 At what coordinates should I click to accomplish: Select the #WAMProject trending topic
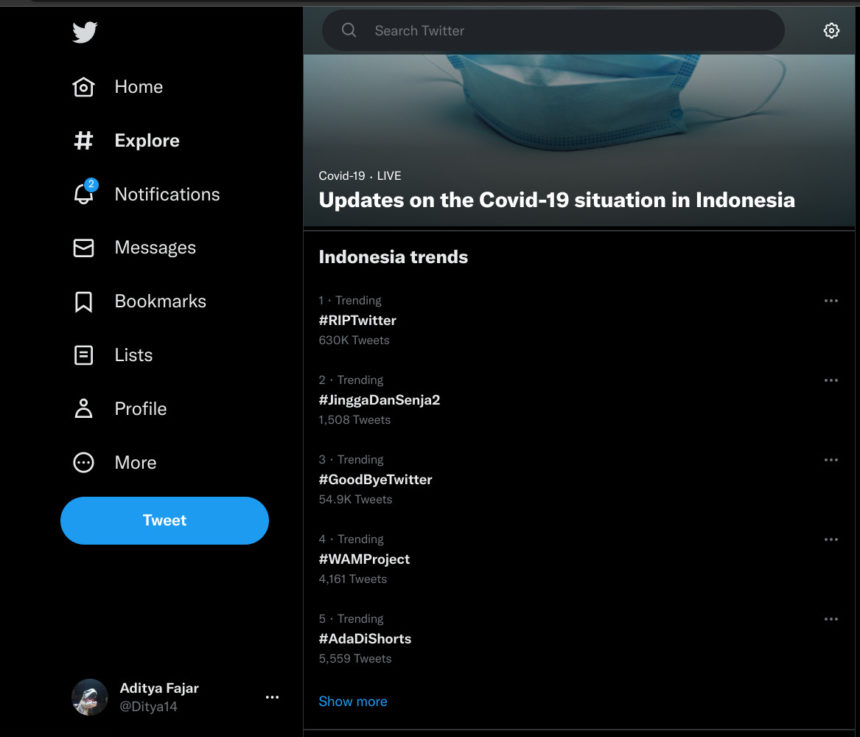[x=364, y=559]
